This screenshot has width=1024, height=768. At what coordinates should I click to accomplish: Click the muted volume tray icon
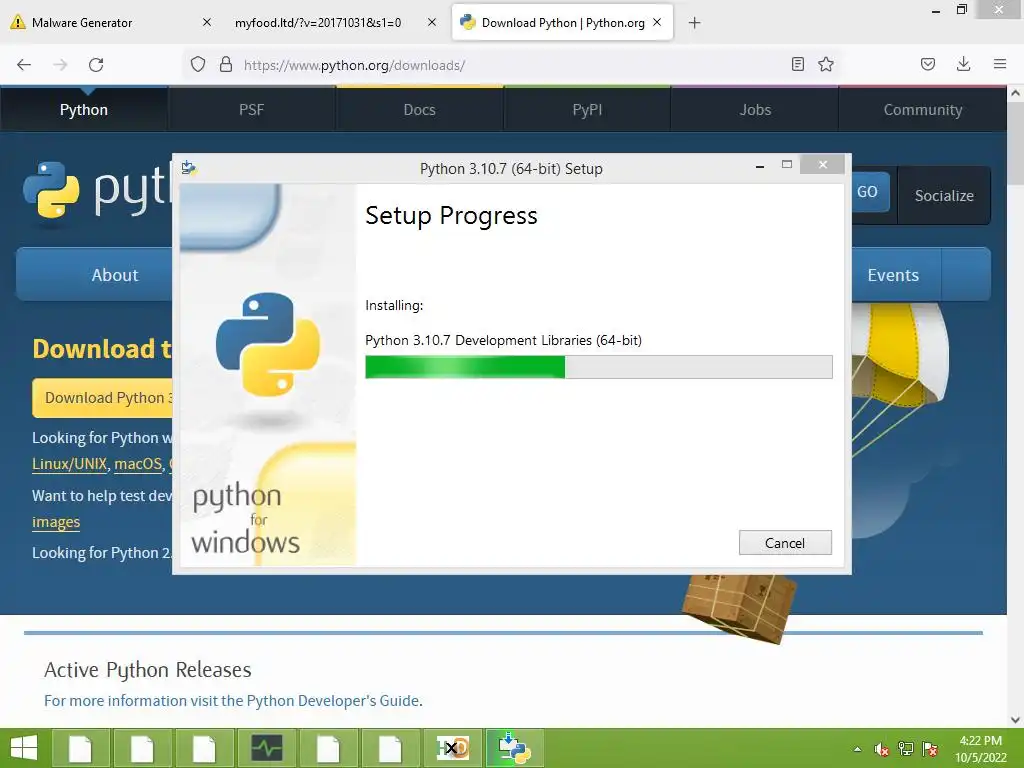tap(882, 749)
